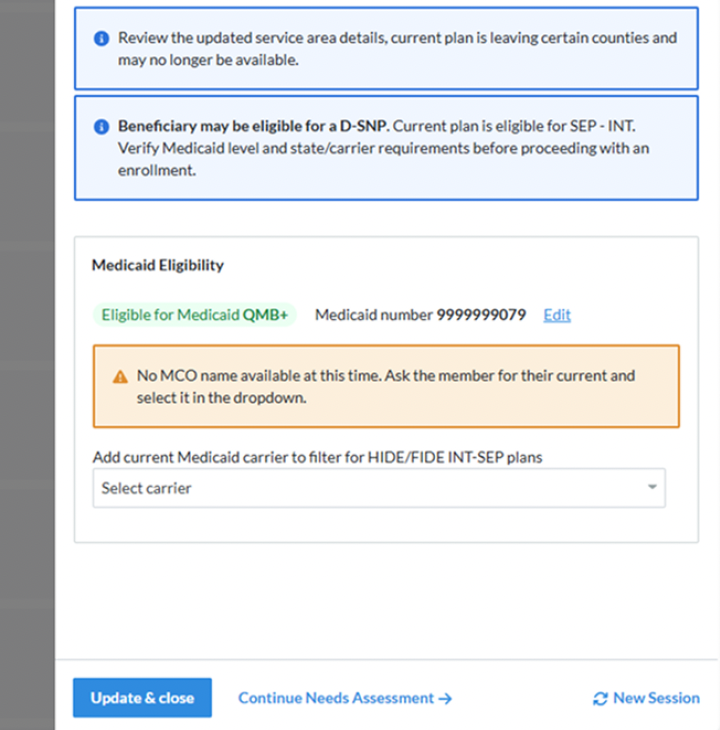Start a New Session
This screenshot has width=720, height=730.
point(646,698)
